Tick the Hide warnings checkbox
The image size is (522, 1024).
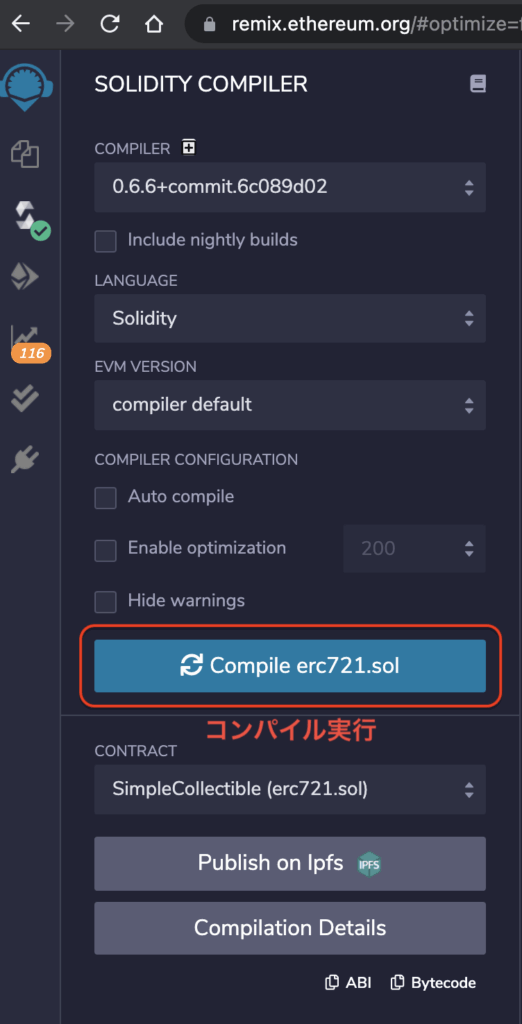click(x=106, y=601)
